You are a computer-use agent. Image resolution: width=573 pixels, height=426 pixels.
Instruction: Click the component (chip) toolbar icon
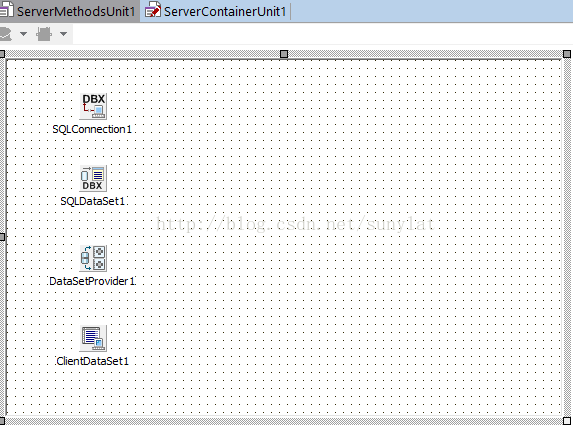[x=44, y=34]
